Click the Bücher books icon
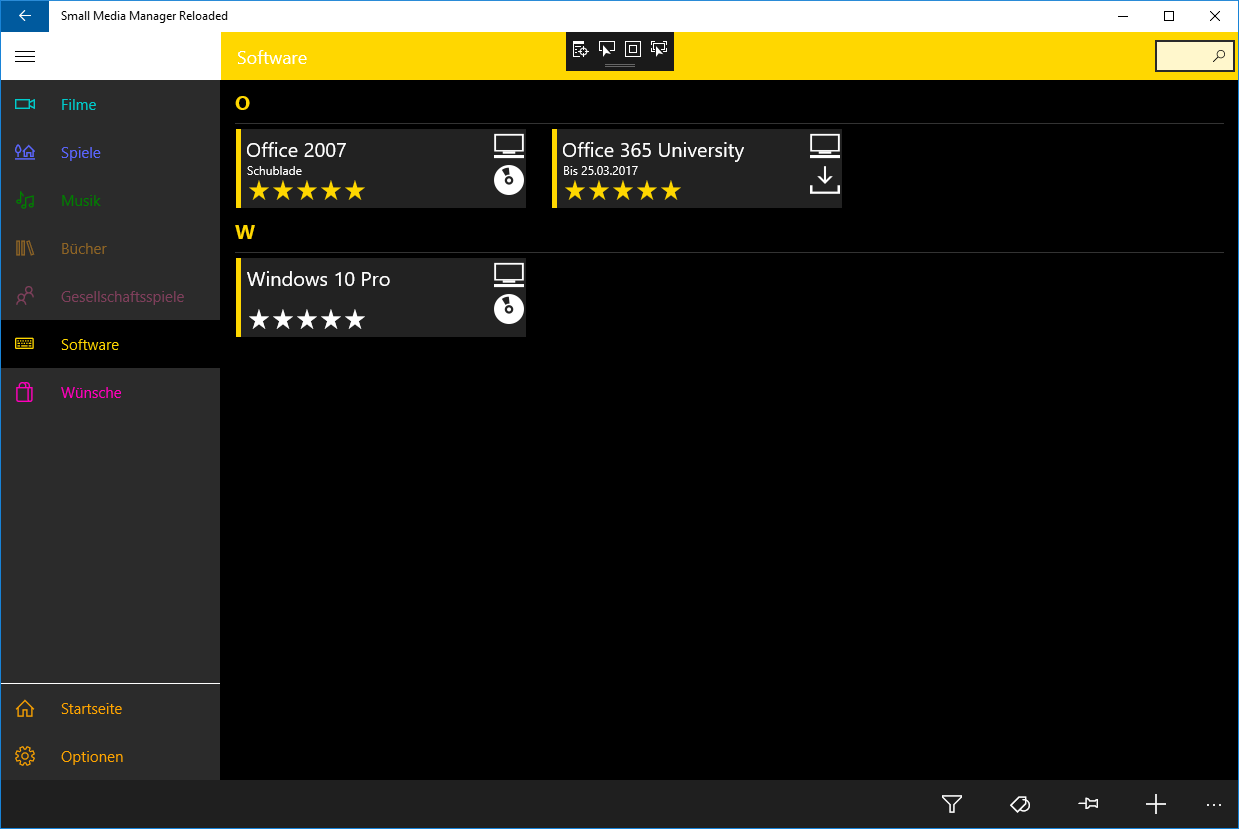Image resolution: width=1239 pixels, height=829 pixels. 25,249
